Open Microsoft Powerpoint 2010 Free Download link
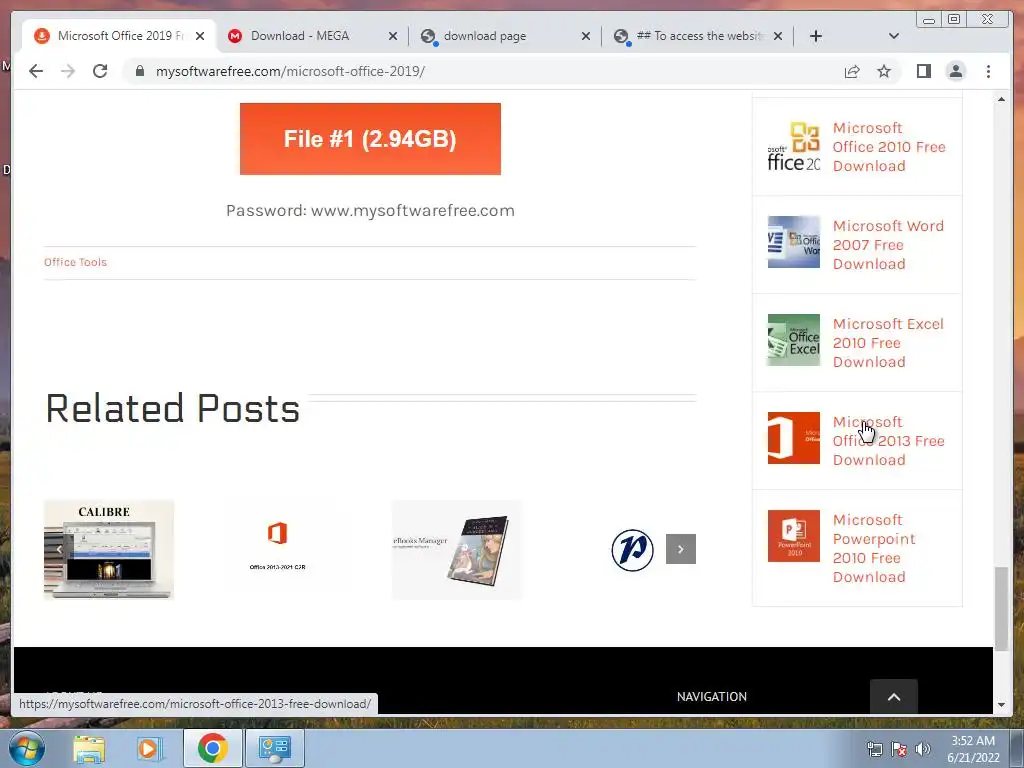Screen dimensions: 1024x768 874,548
